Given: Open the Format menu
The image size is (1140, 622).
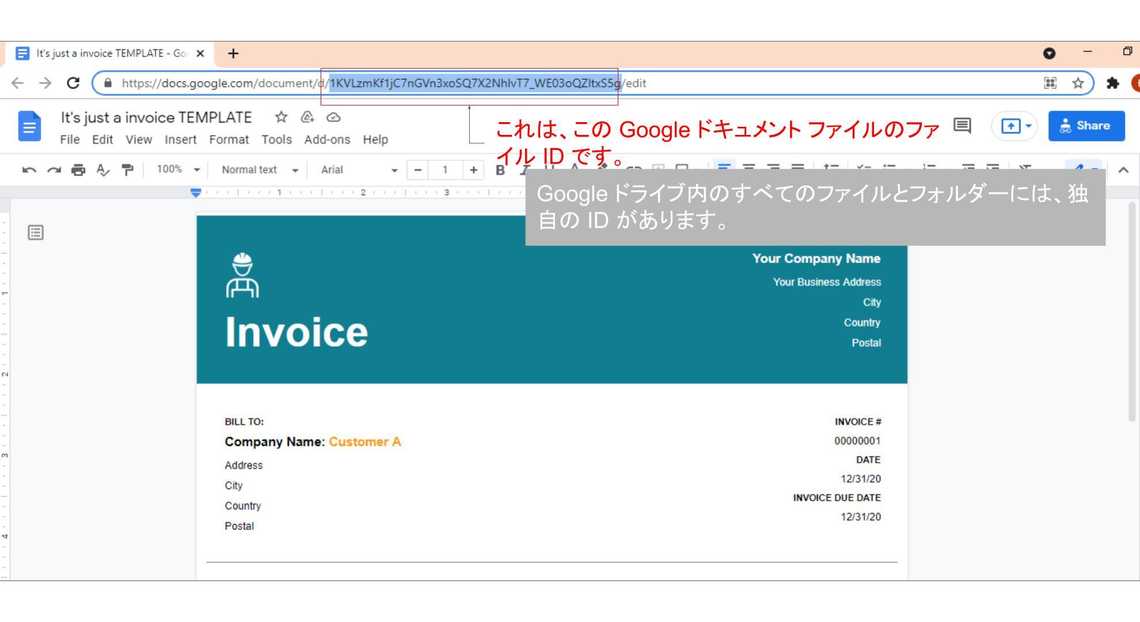Looking at the screenshot, I should click(229, 140).
